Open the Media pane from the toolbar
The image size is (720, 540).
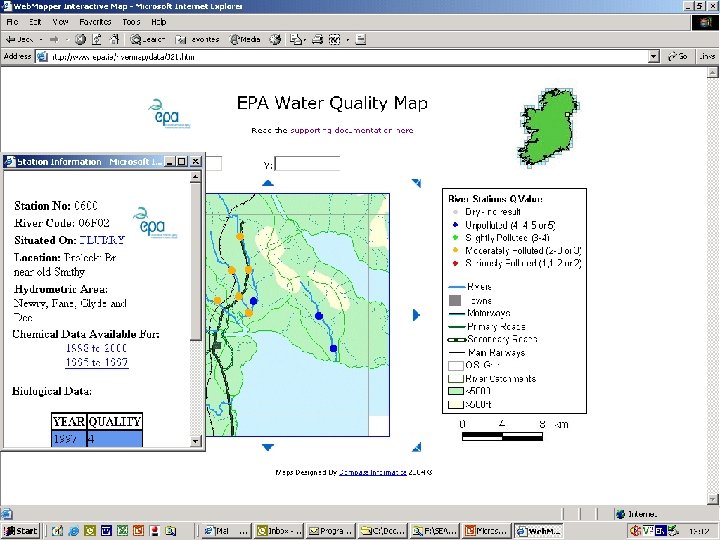click(245, 40)
